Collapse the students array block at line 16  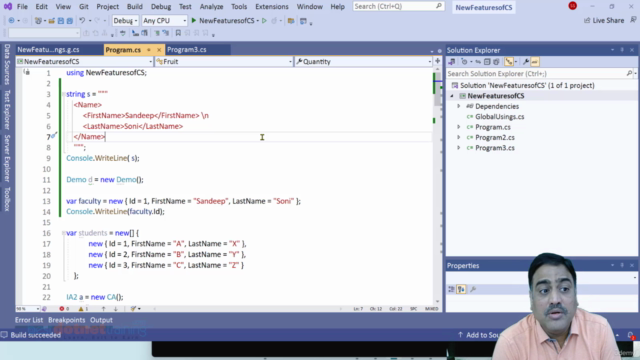64,233
